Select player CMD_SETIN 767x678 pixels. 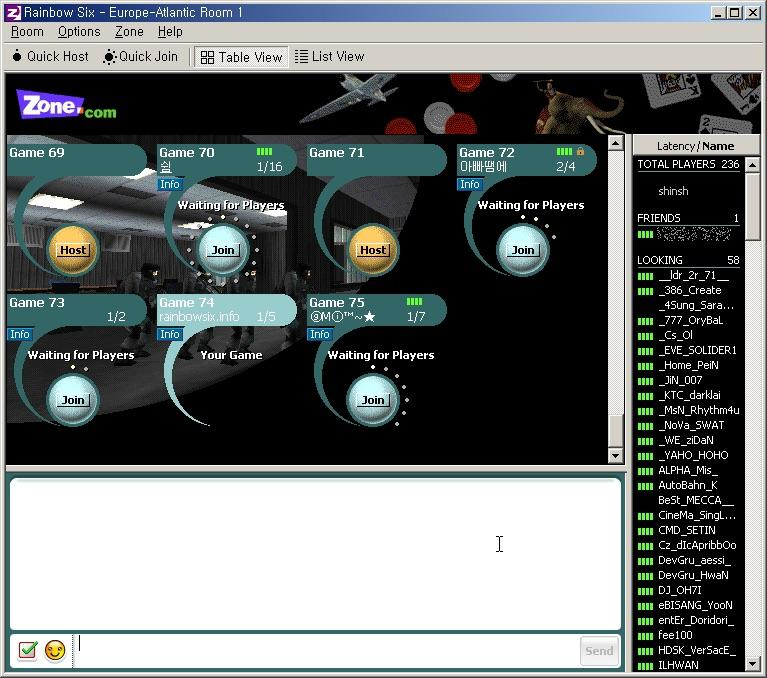[x=687, y=530]
